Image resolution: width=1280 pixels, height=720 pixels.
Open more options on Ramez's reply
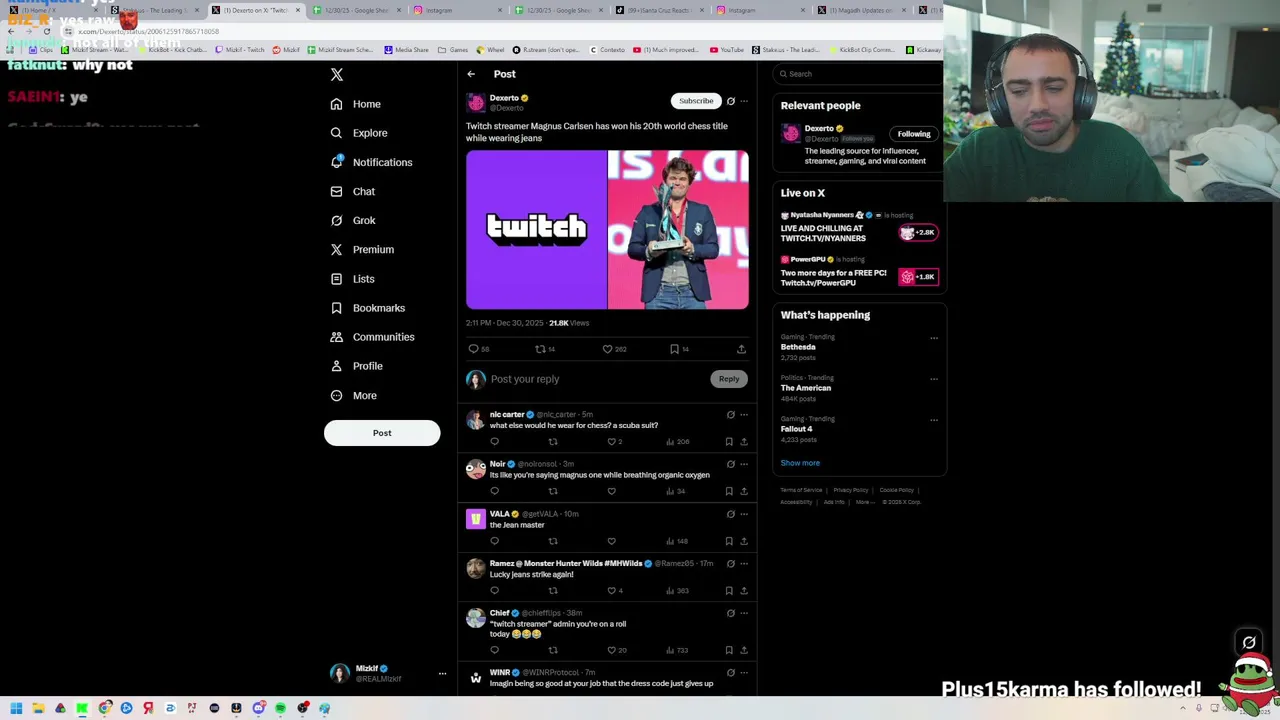pyautogui.click(x=744, y=563)
